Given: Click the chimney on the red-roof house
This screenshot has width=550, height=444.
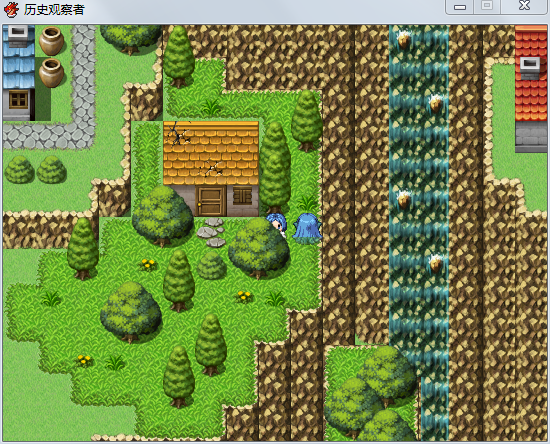Looking at the screenshot, I should tap(530, 68).
